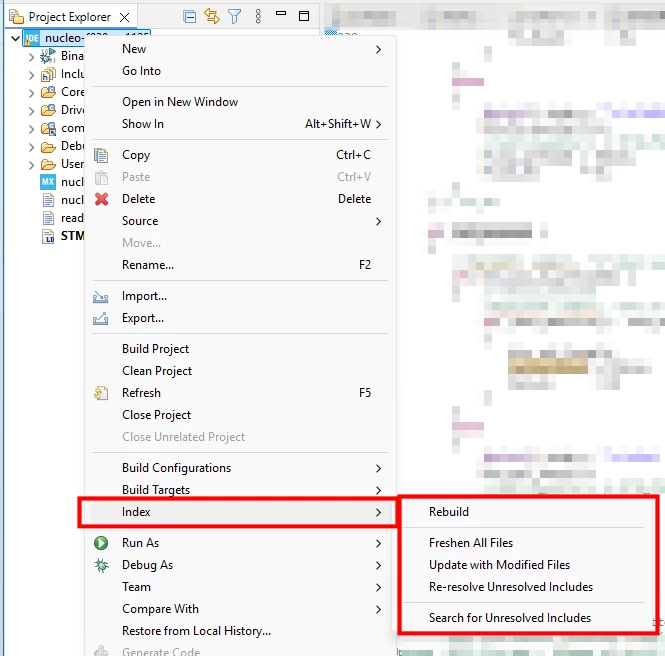Screen dimensions: 665x656
Task: Select Rebuild in the Index submenu
Action: (449, 512)
